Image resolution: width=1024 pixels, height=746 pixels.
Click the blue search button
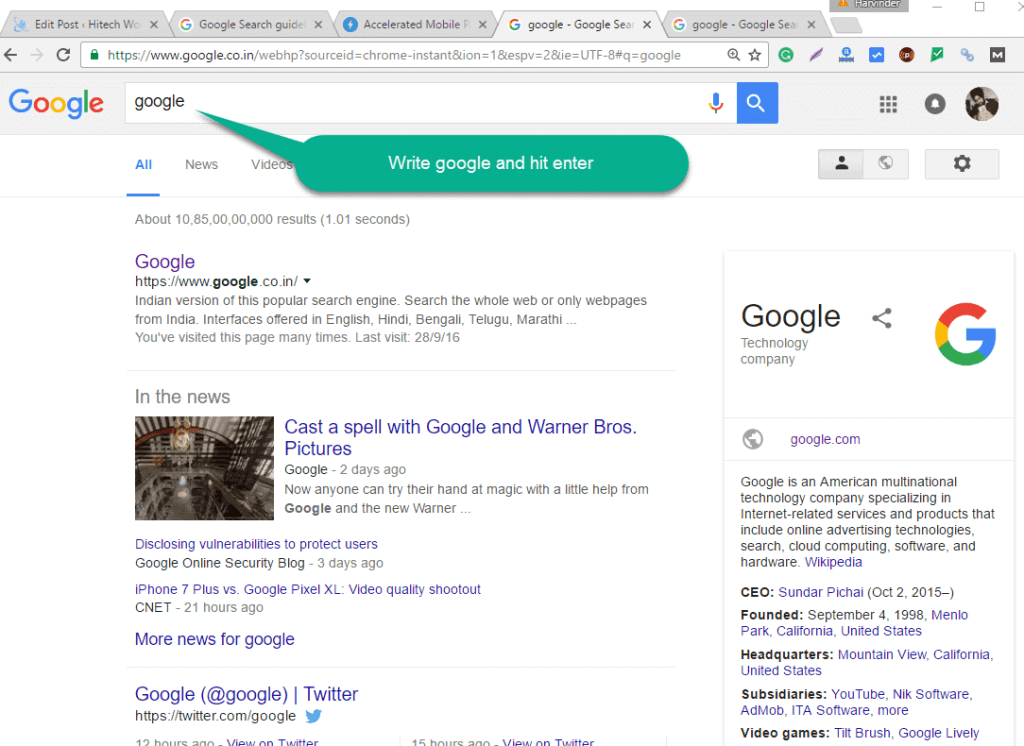click(757, 103)
